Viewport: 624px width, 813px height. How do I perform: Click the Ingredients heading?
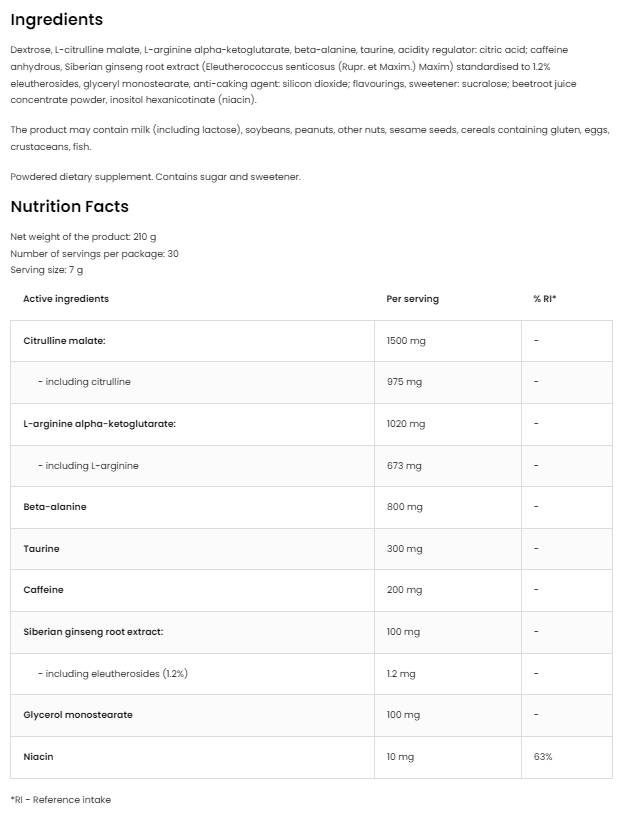coord(56,19)
